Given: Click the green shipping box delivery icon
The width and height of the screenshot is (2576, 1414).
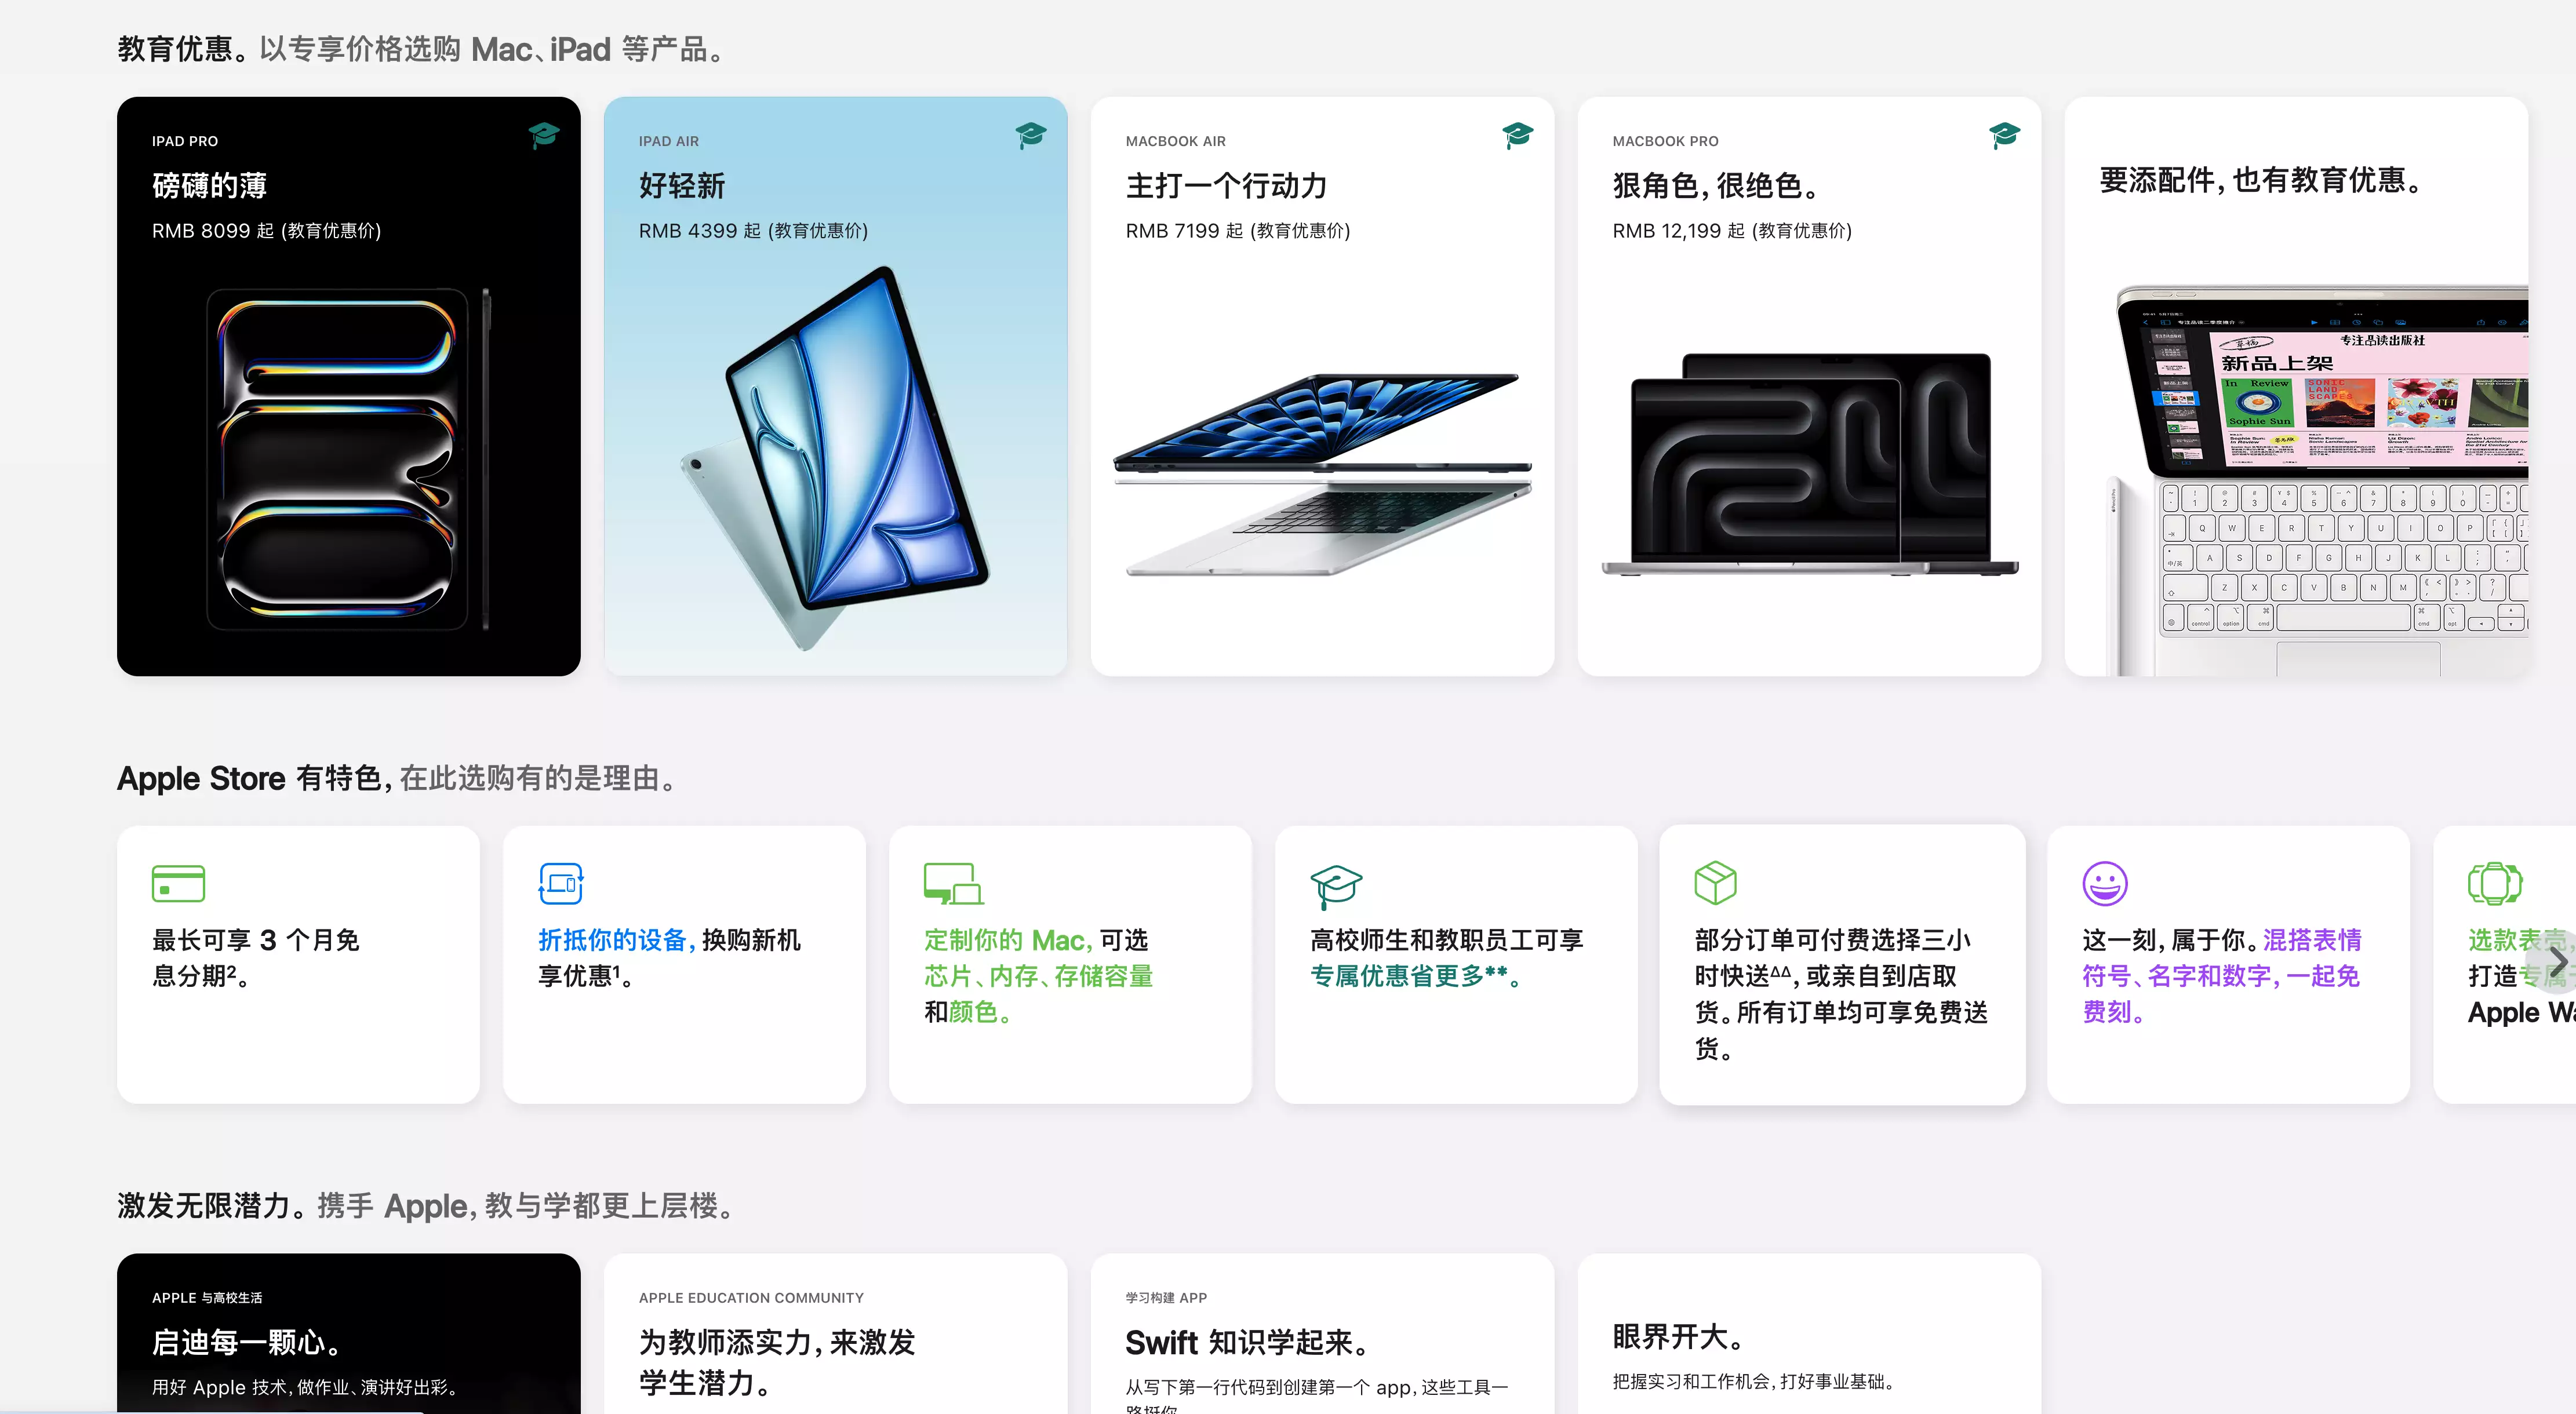Looking at the screenshot, I should point(1716,883).
